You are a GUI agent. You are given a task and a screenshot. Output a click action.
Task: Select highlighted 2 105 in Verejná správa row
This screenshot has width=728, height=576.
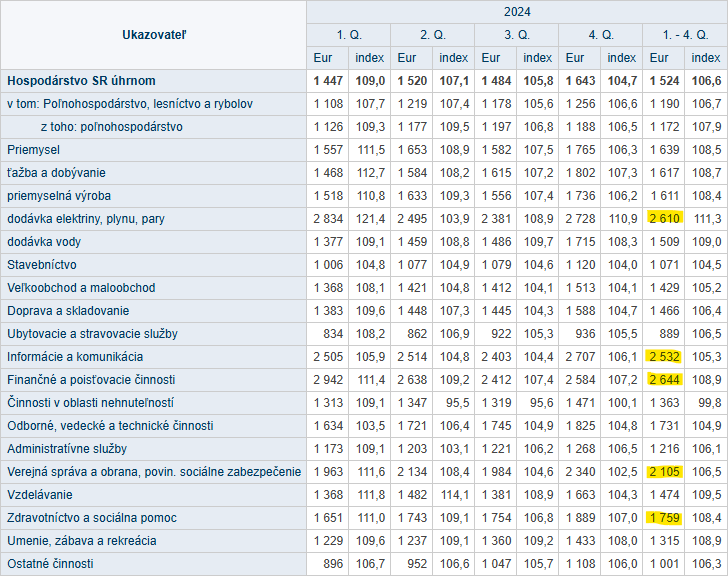coord(665,472)
